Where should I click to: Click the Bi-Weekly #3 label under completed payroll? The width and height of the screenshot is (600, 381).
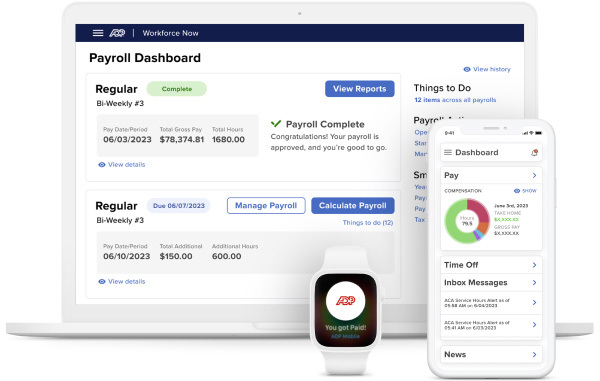120,103
